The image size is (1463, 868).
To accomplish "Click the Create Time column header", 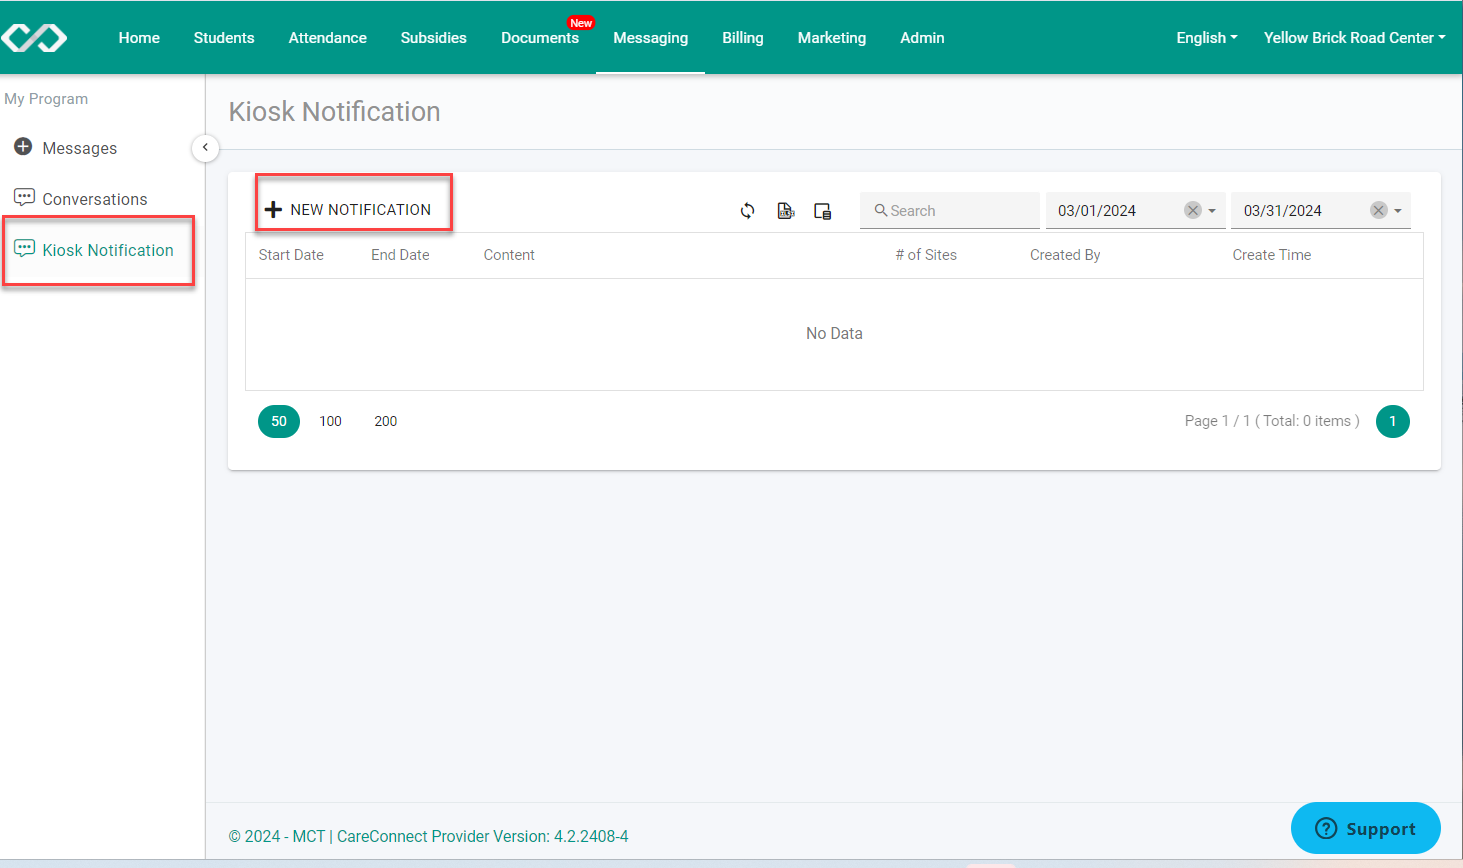I will coord(1272,255).
